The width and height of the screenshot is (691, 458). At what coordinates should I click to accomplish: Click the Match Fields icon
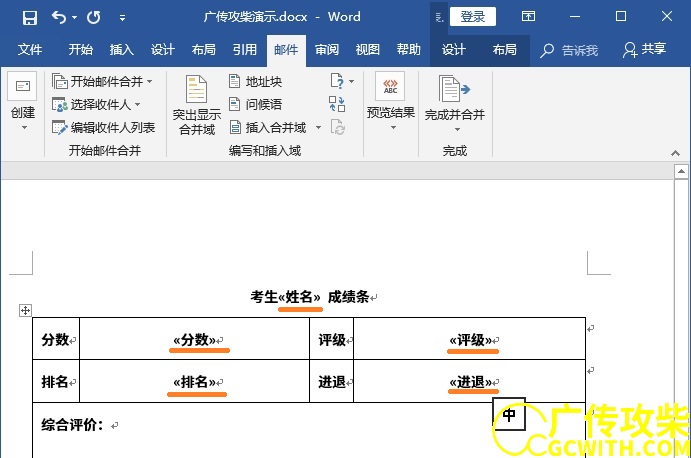pos(337,104)
